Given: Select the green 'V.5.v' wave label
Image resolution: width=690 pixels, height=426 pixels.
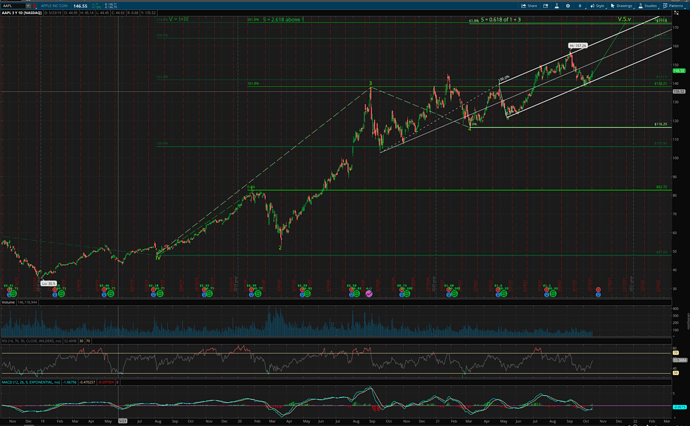Looking at the screenshot, I should [x=624, y=19].
